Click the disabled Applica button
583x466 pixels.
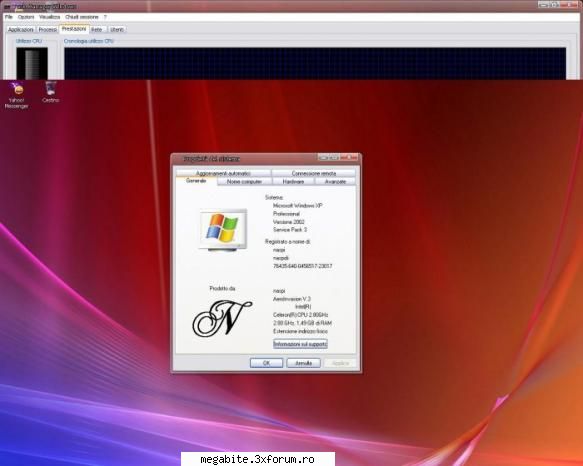pos(340,363)
